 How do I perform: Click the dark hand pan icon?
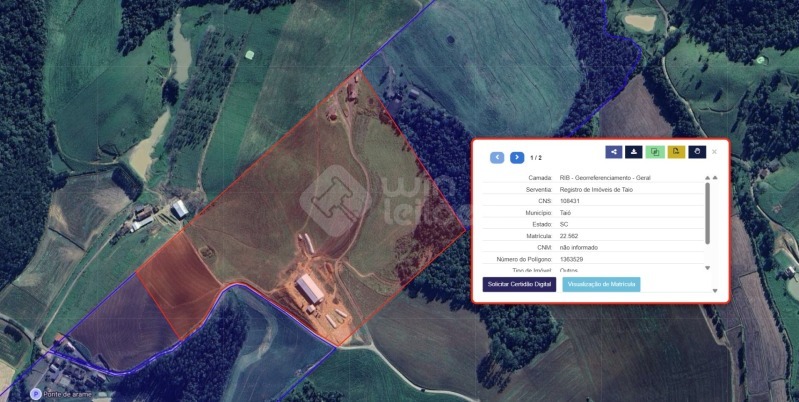pyautogui.click(x=697, y=152)
